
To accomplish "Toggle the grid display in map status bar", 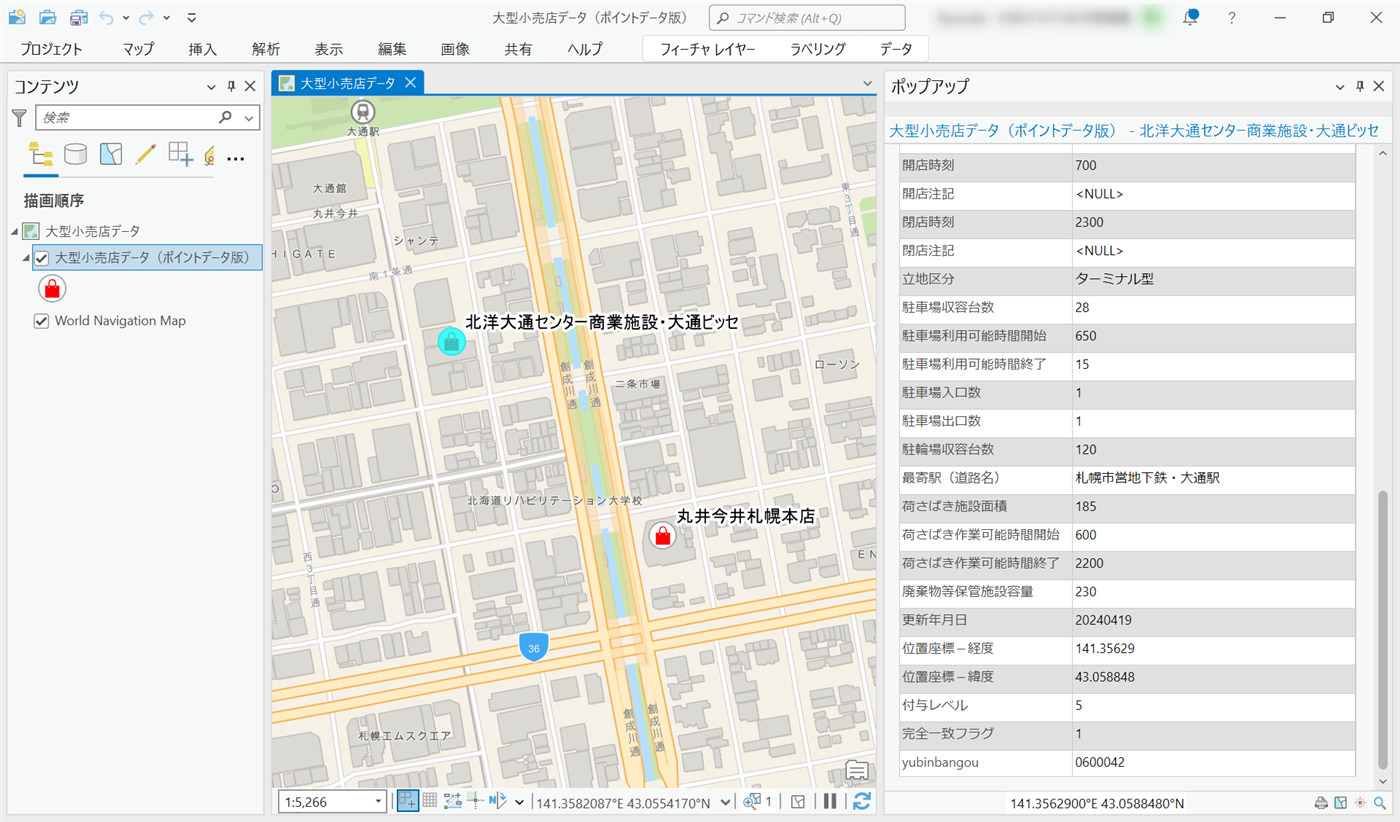I will pos(430,801).
